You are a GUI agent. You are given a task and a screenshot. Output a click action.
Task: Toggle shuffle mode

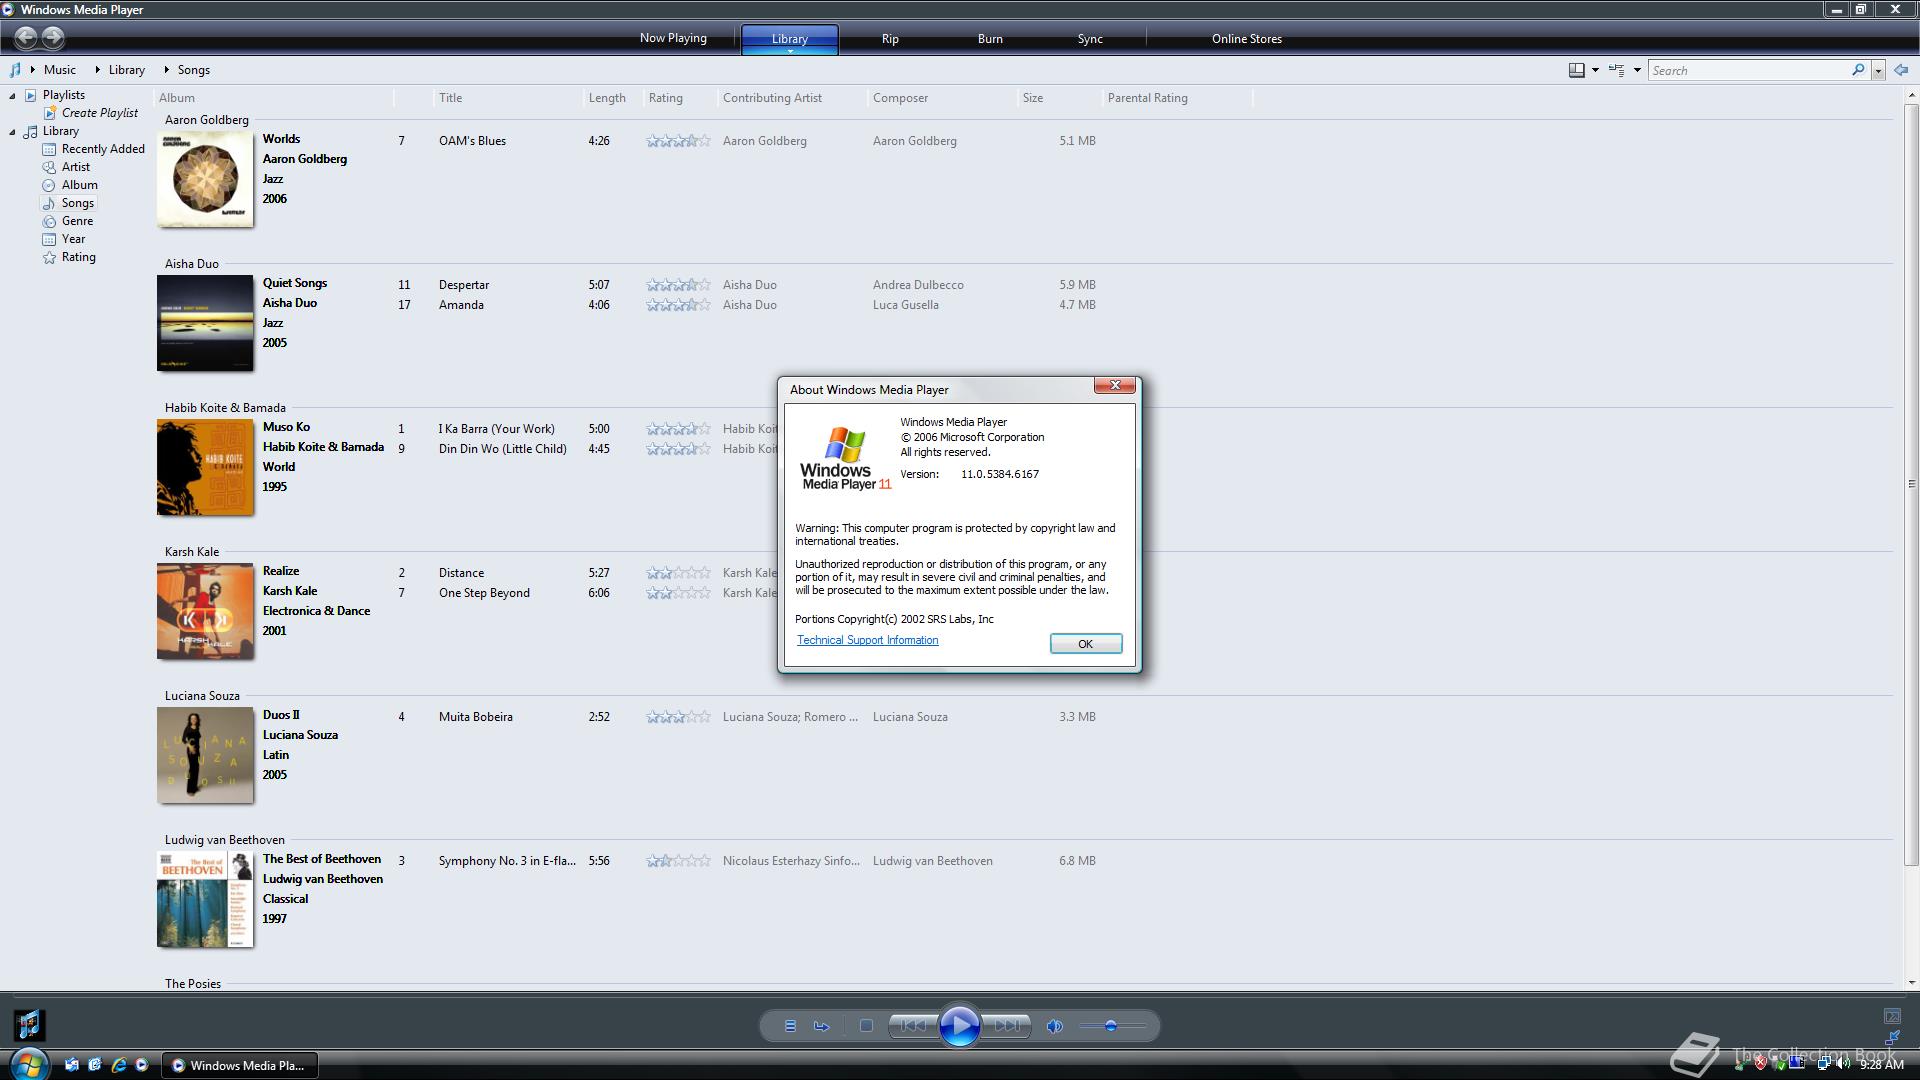790,1026
